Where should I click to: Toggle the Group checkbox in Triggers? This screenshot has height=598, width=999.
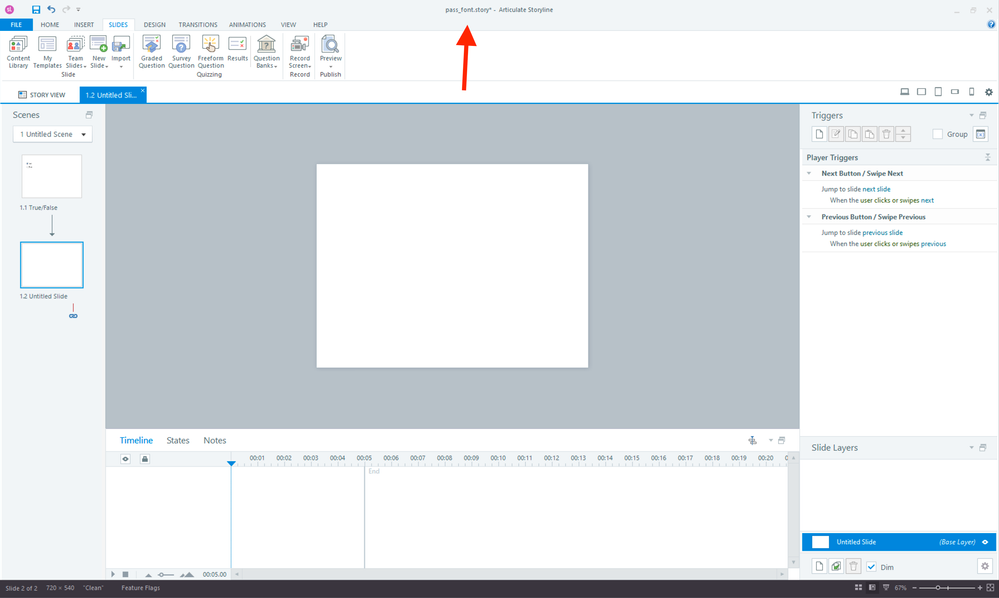pyautogui.click(x=937, y=134)
